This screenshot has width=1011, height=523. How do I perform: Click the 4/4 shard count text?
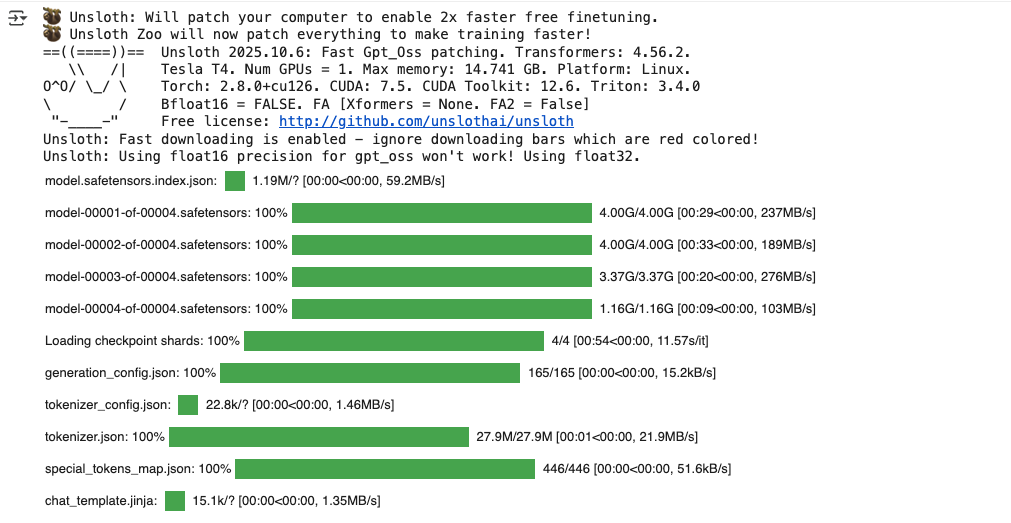point(561,341)
